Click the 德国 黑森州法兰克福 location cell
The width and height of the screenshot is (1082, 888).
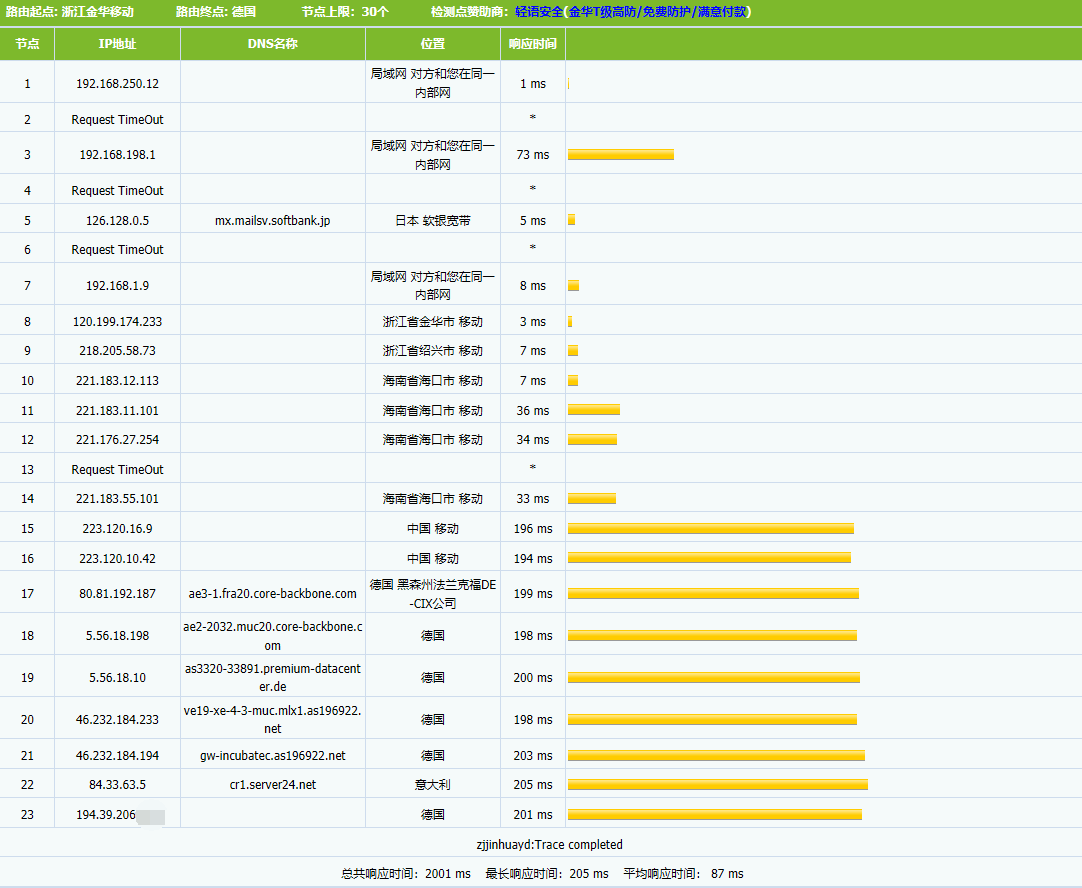coord(432,594)
